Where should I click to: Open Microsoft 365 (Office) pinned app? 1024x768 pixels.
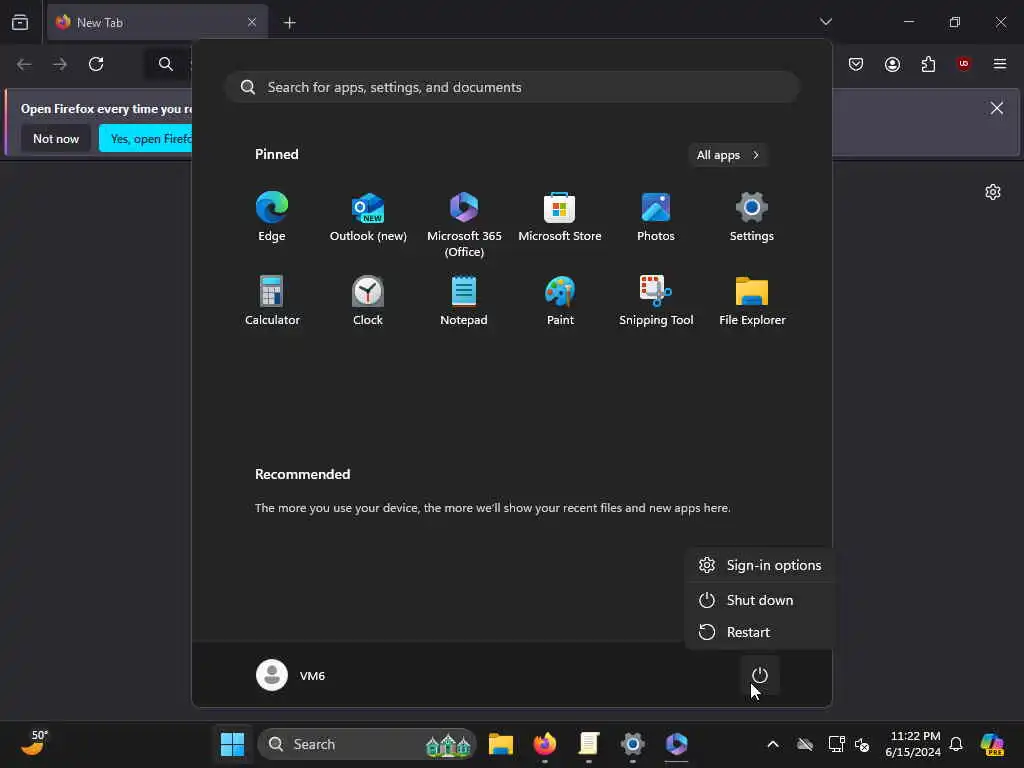464,225
